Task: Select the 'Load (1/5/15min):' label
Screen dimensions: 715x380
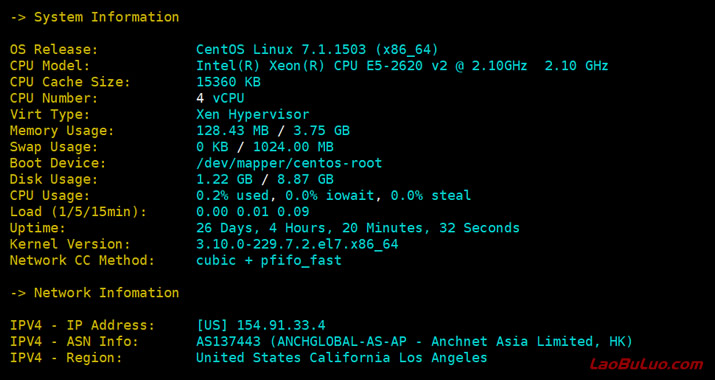Action: tap(78, 212)
